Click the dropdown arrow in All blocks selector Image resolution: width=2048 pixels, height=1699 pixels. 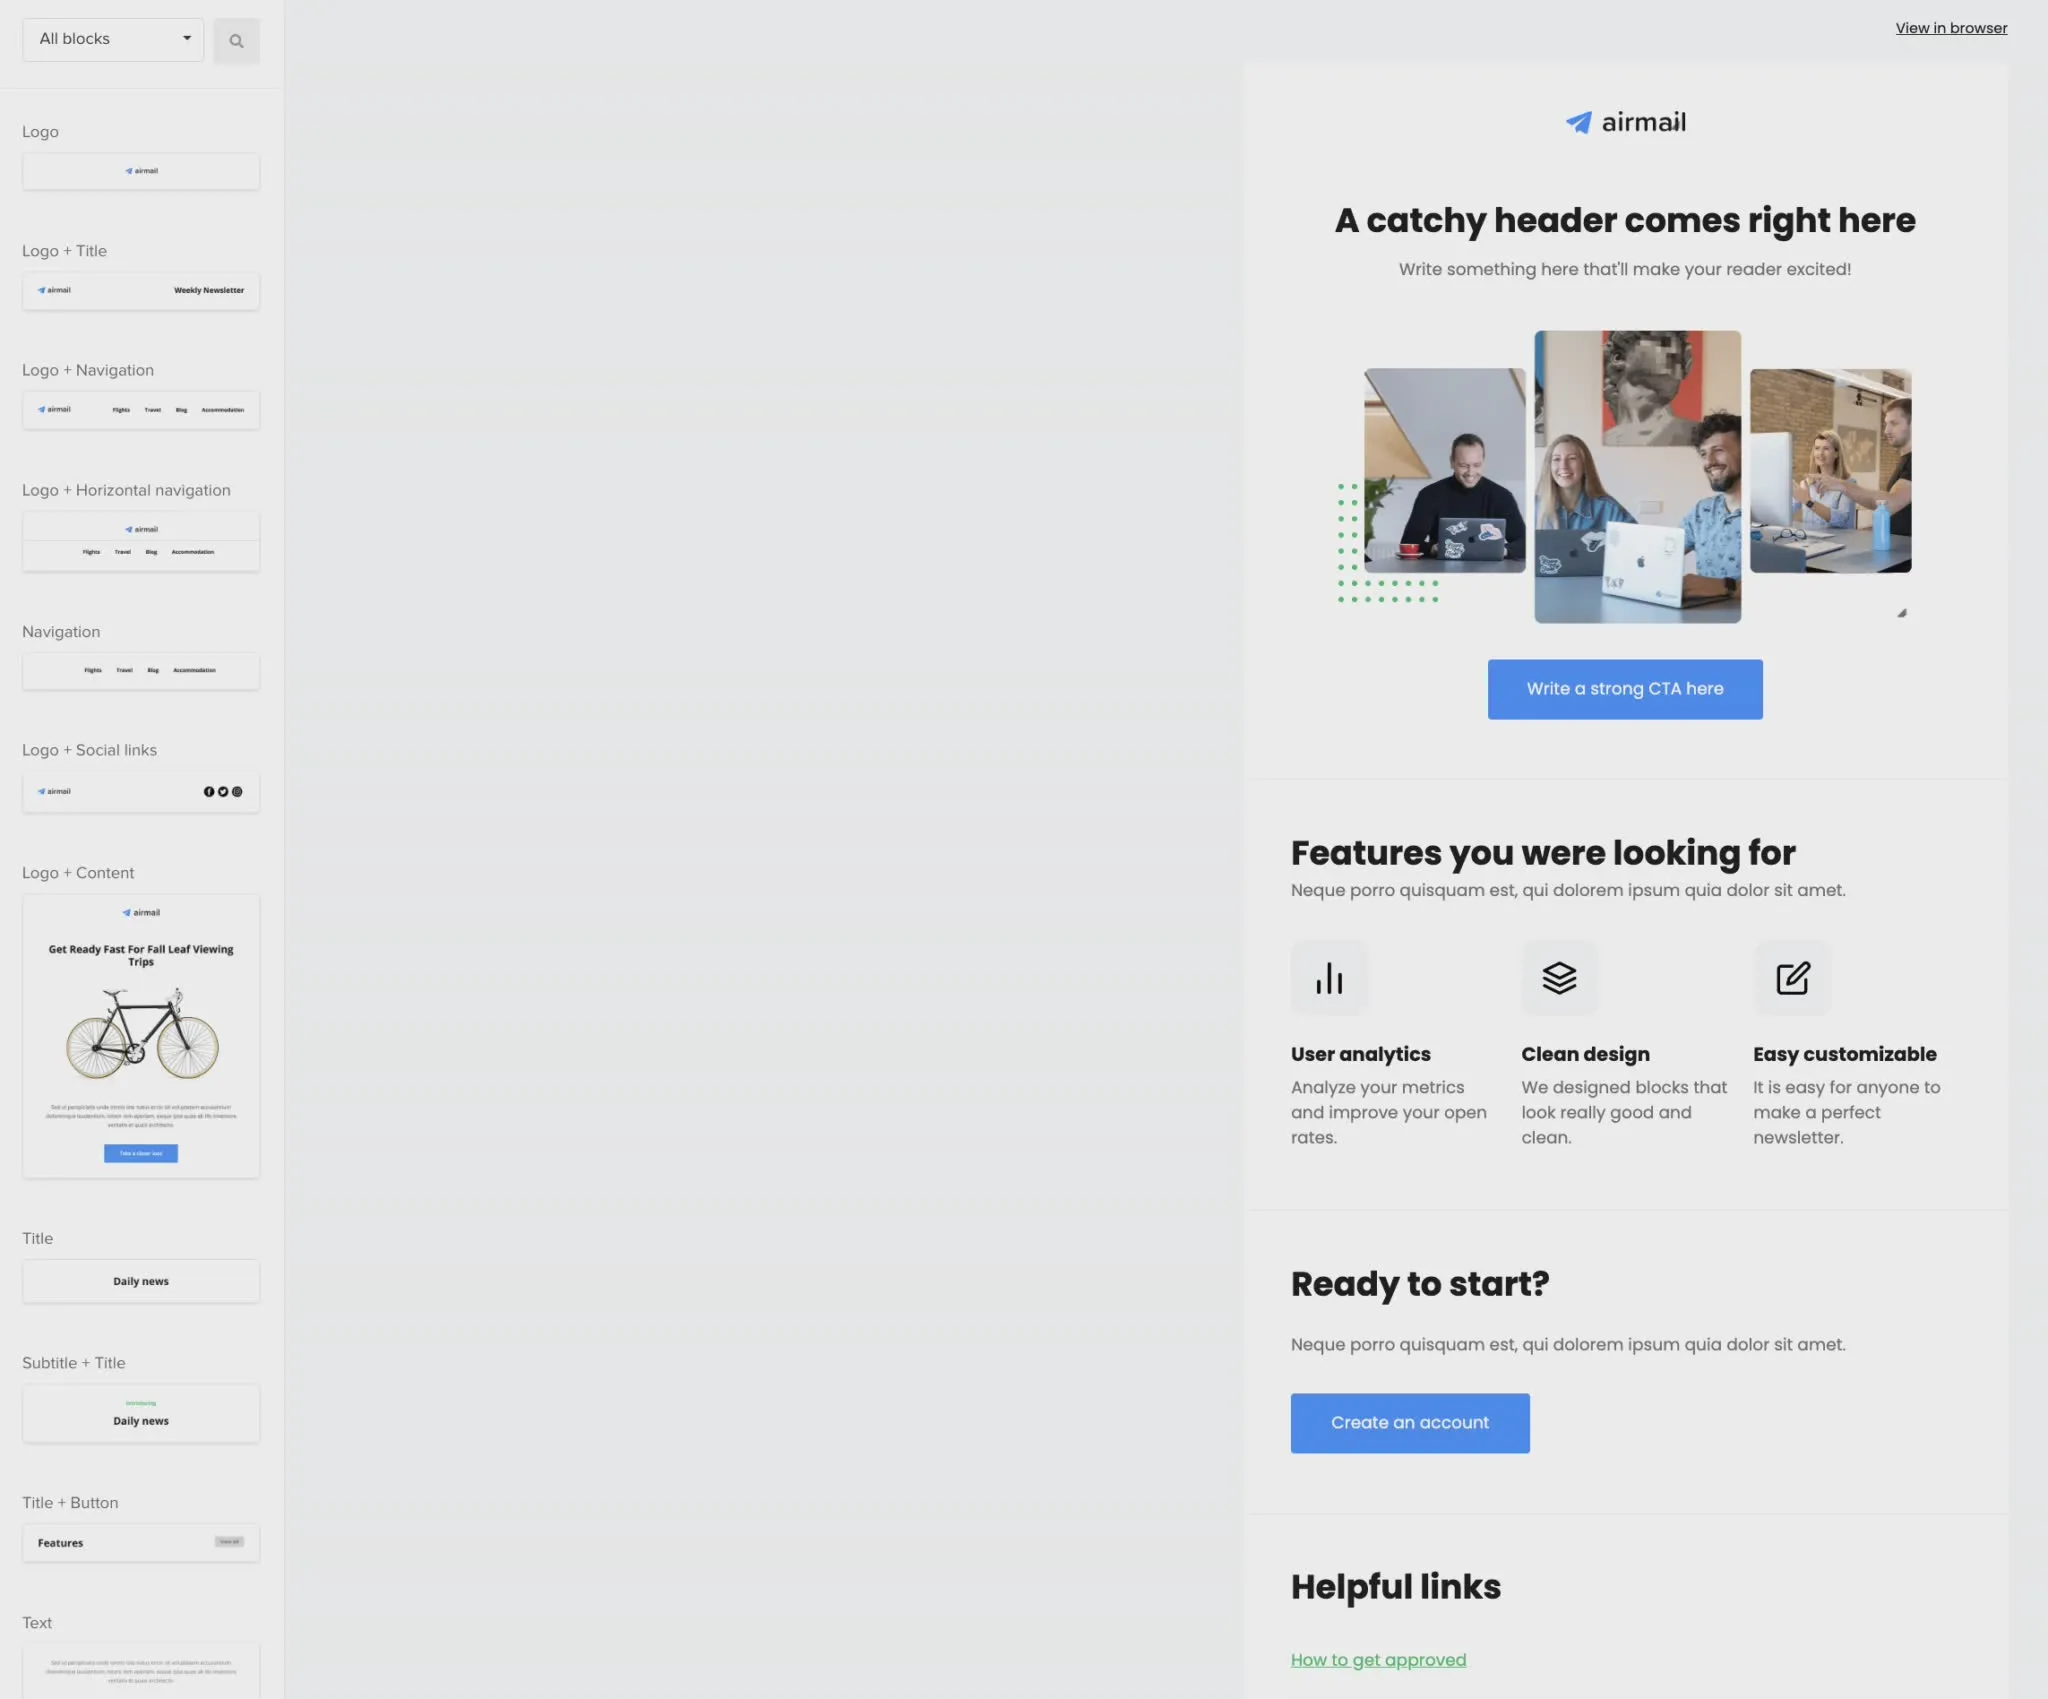click(187, 38)
